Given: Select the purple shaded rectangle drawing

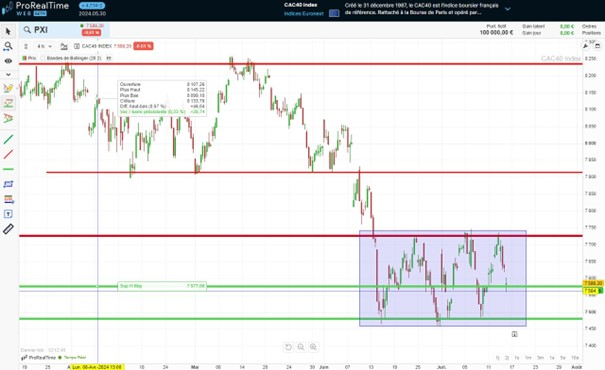Looking at the screenshot, I should pos(443,278).
